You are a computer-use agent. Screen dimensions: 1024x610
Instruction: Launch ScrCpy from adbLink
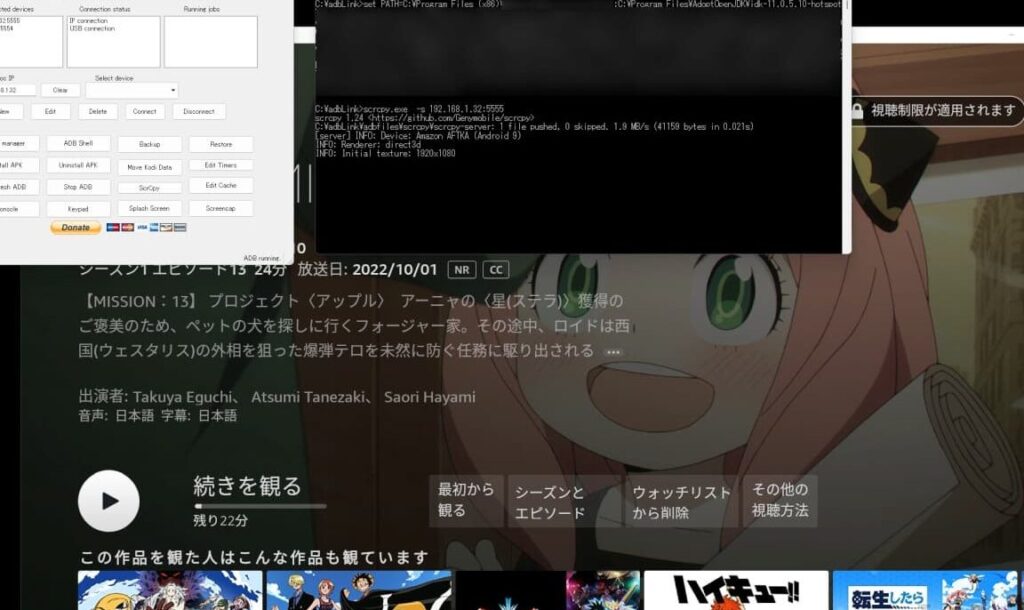pyautogui.click(x=150, y=188)
